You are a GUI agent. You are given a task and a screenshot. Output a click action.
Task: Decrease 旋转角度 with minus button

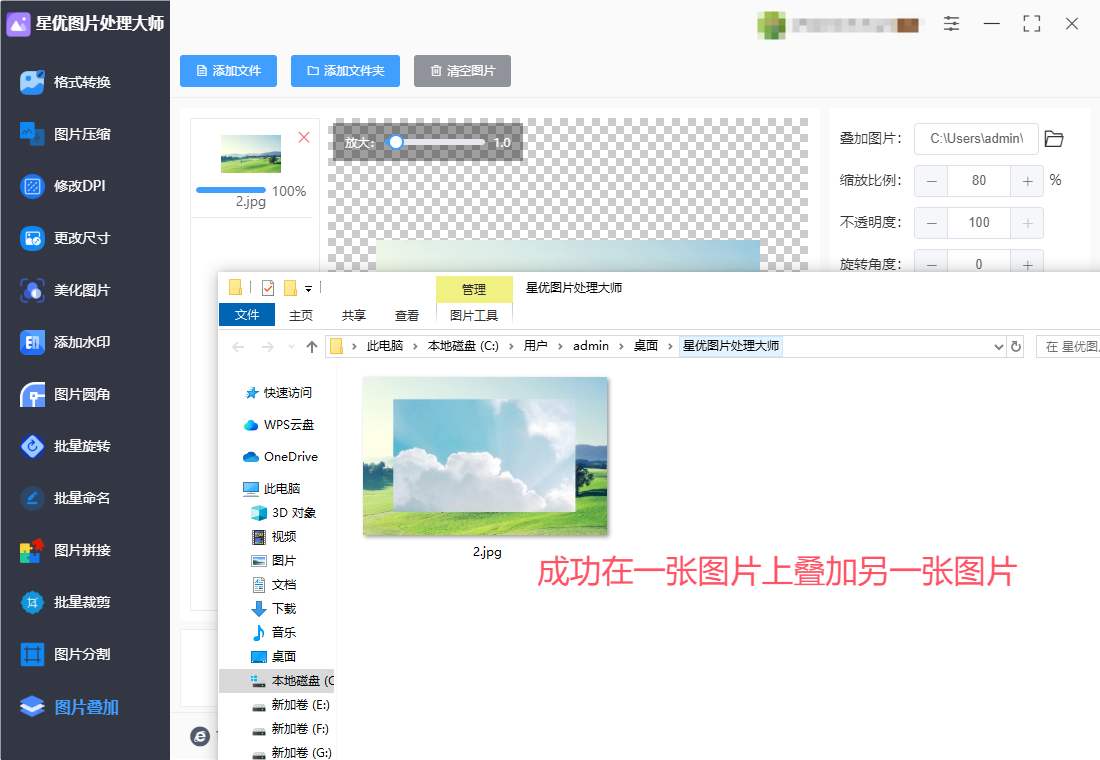[x=931, y=264]
